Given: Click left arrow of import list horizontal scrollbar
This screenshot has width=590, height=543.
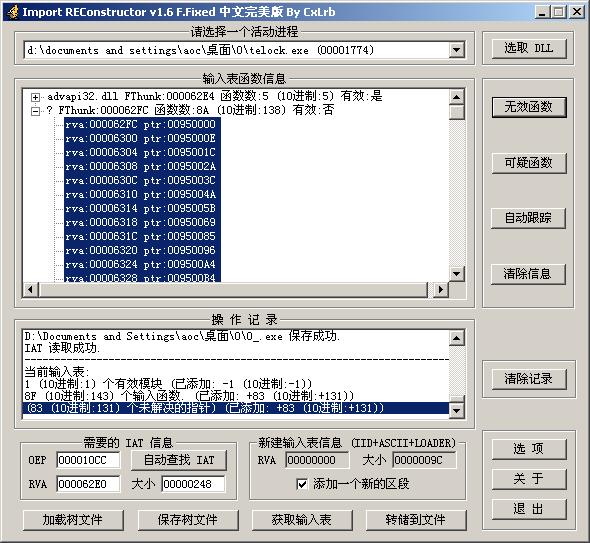Looking at the screenshot, I should 30,290.
